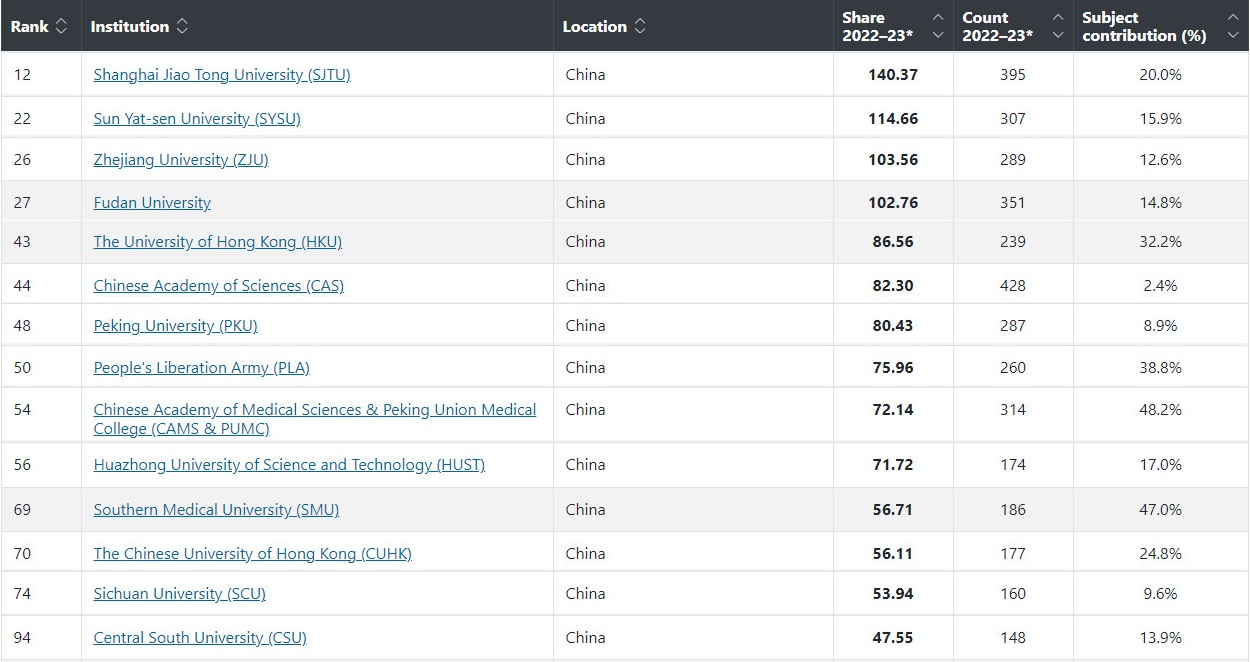Sort by Subject contribution column arrows
1250x662 pixels.
[x=1232, y=27]
